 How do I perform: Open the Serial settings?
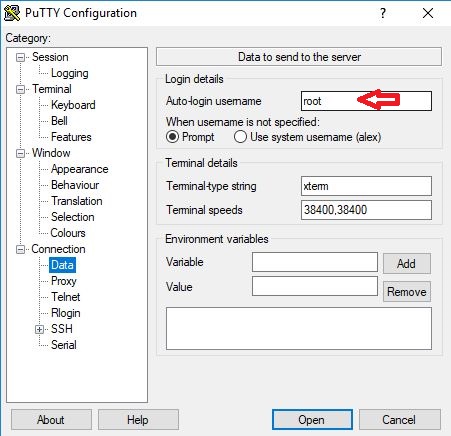click(x=64, y=345)
